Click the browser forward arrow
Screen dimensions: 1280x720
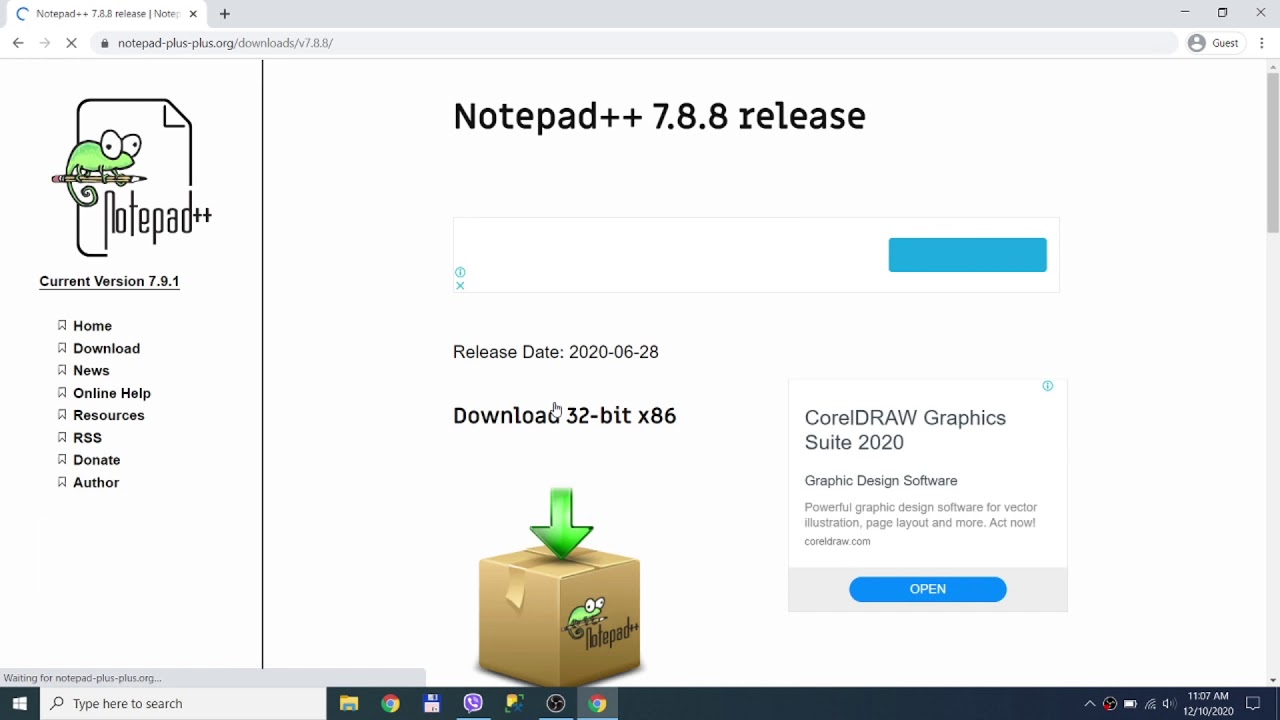44,43
